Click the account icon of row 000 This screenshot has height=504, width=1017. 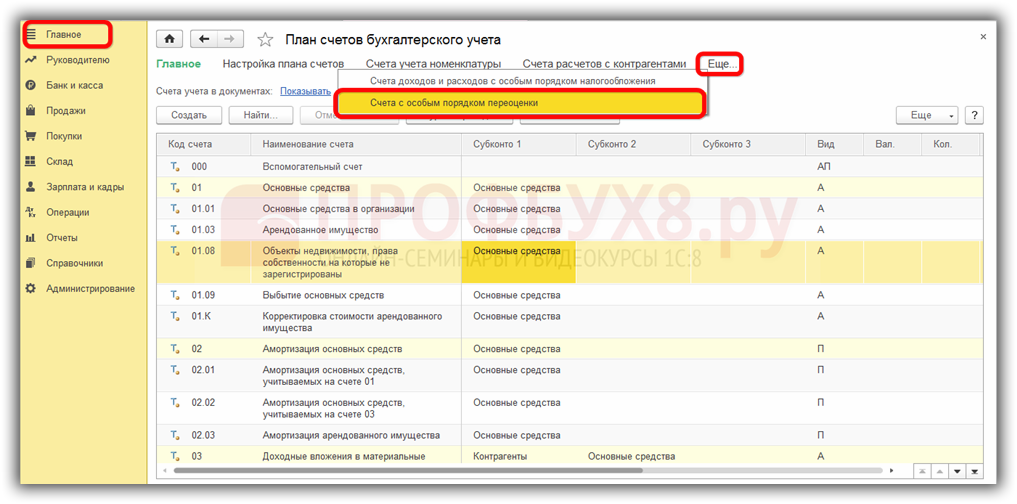pos(175,167)
